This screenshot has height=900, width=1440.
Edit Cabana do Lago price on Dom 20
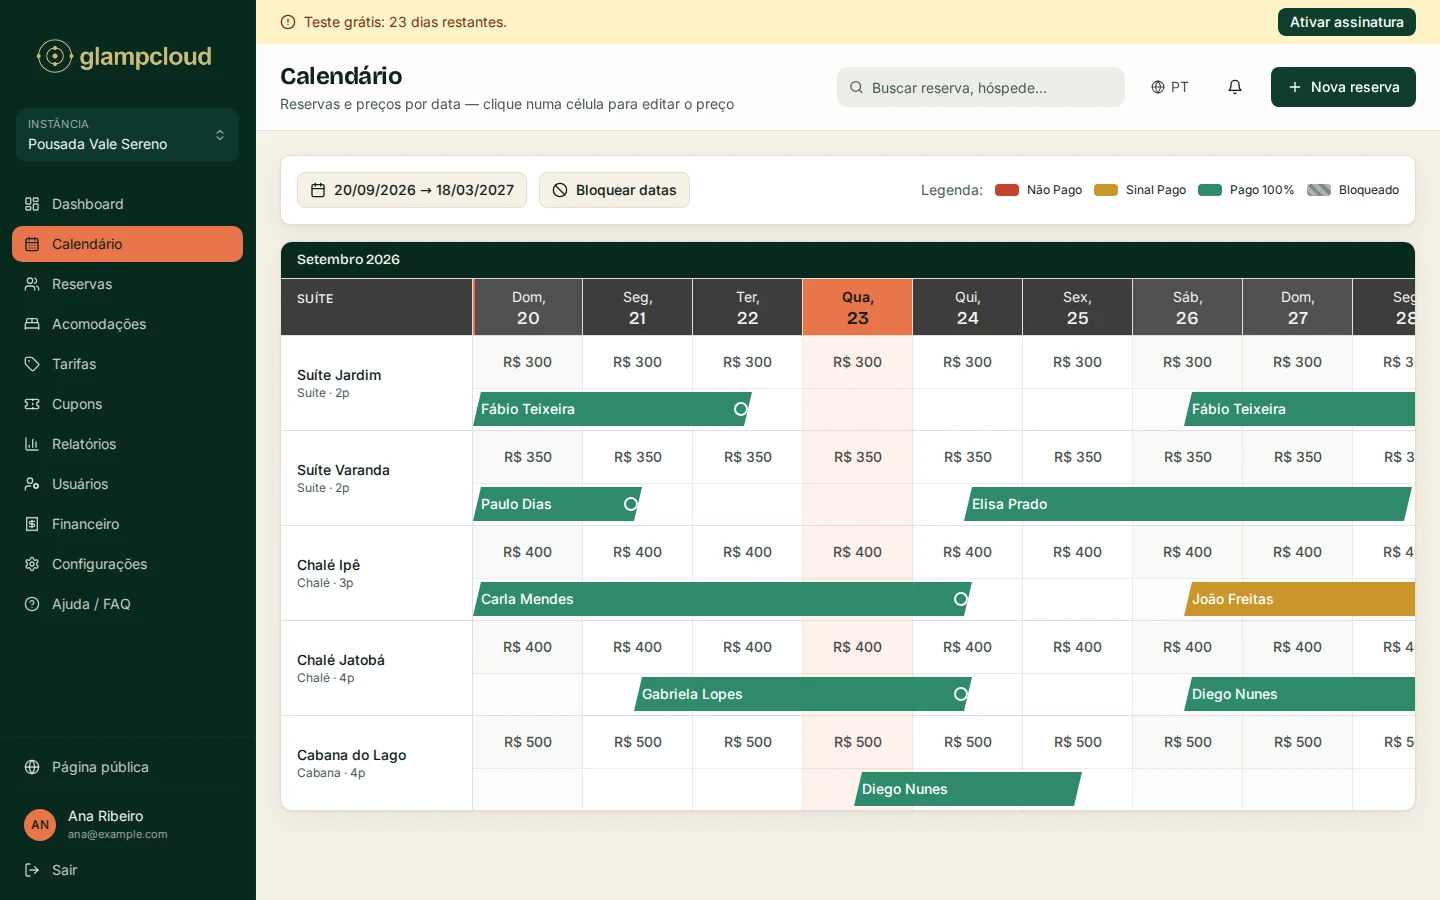coord(528,742)
